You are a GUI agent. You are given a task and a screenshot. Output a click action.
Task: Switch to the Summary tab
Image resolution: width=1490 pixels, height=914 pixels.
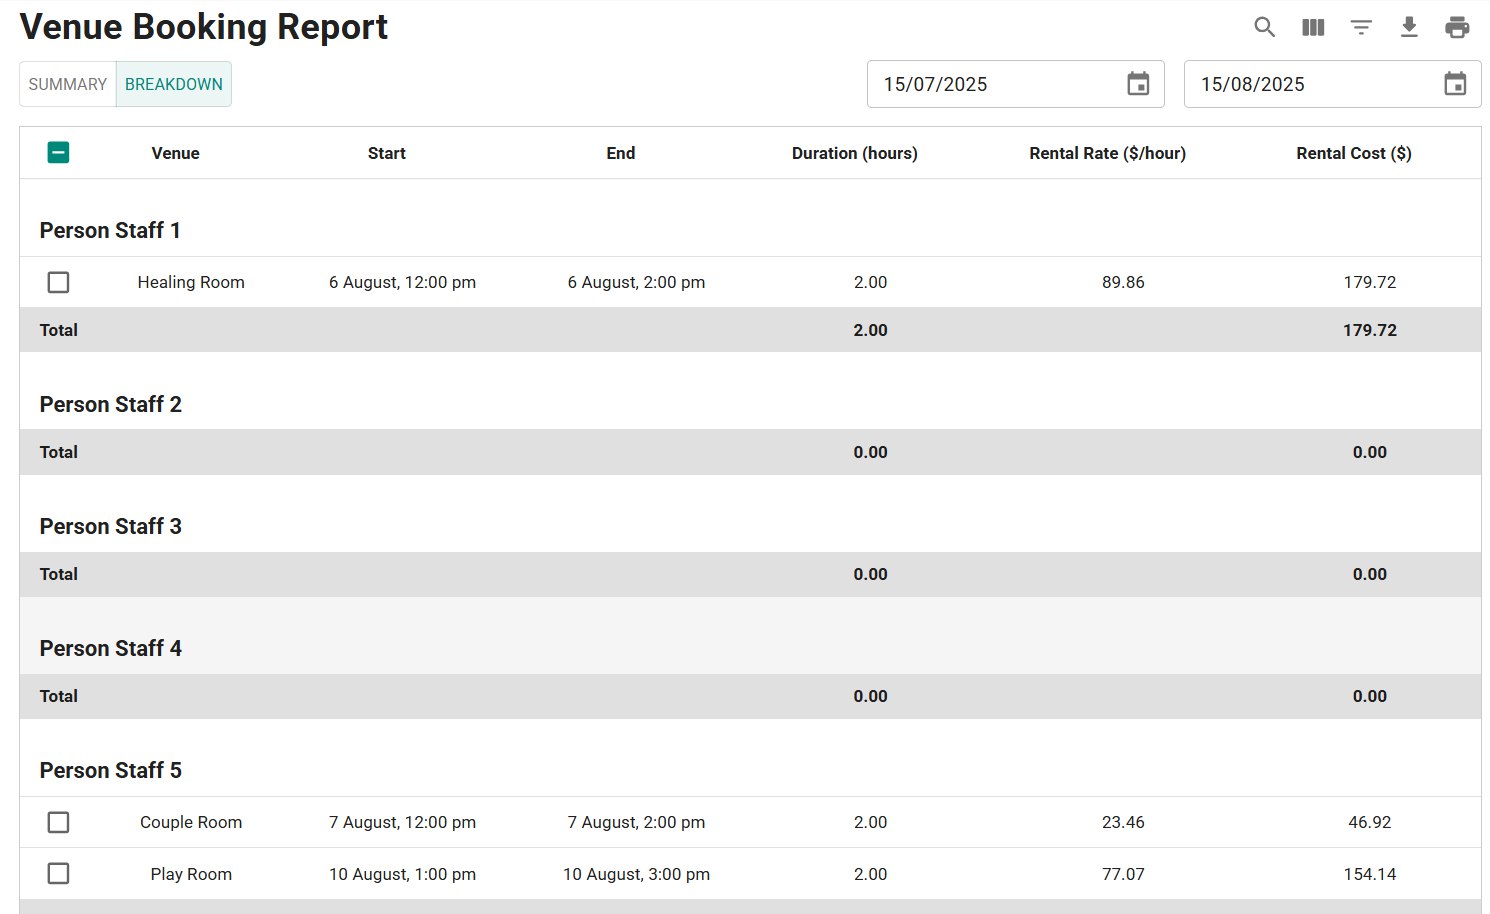(68, 84)
